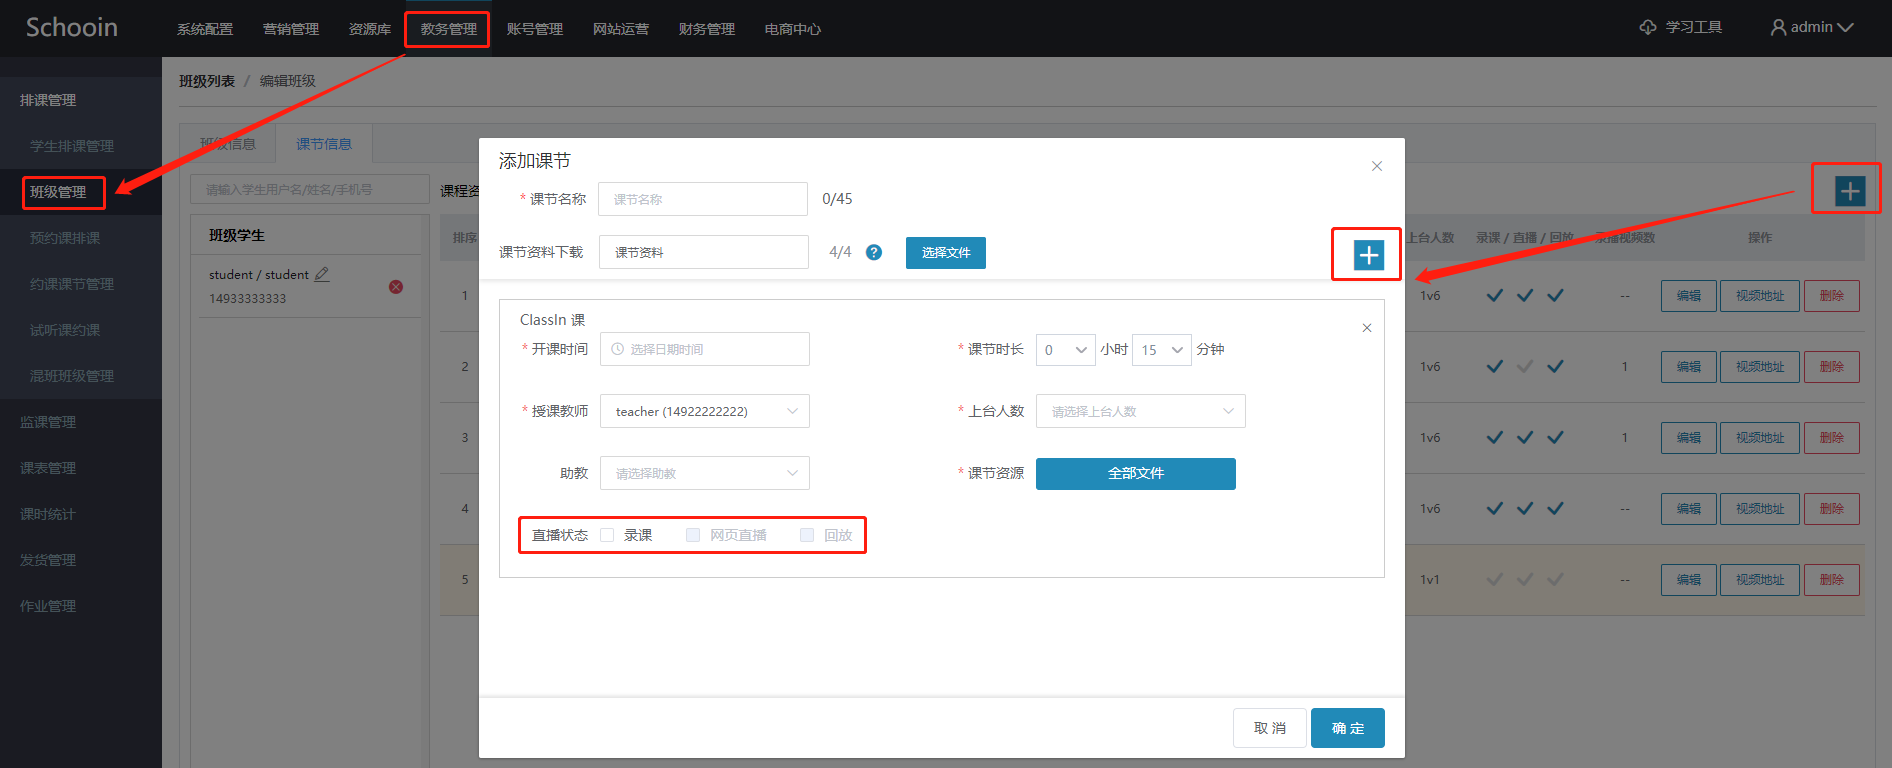Click the admin user avatar icon
Screen dimensions: 1892x768
(x=1778, y=27)
